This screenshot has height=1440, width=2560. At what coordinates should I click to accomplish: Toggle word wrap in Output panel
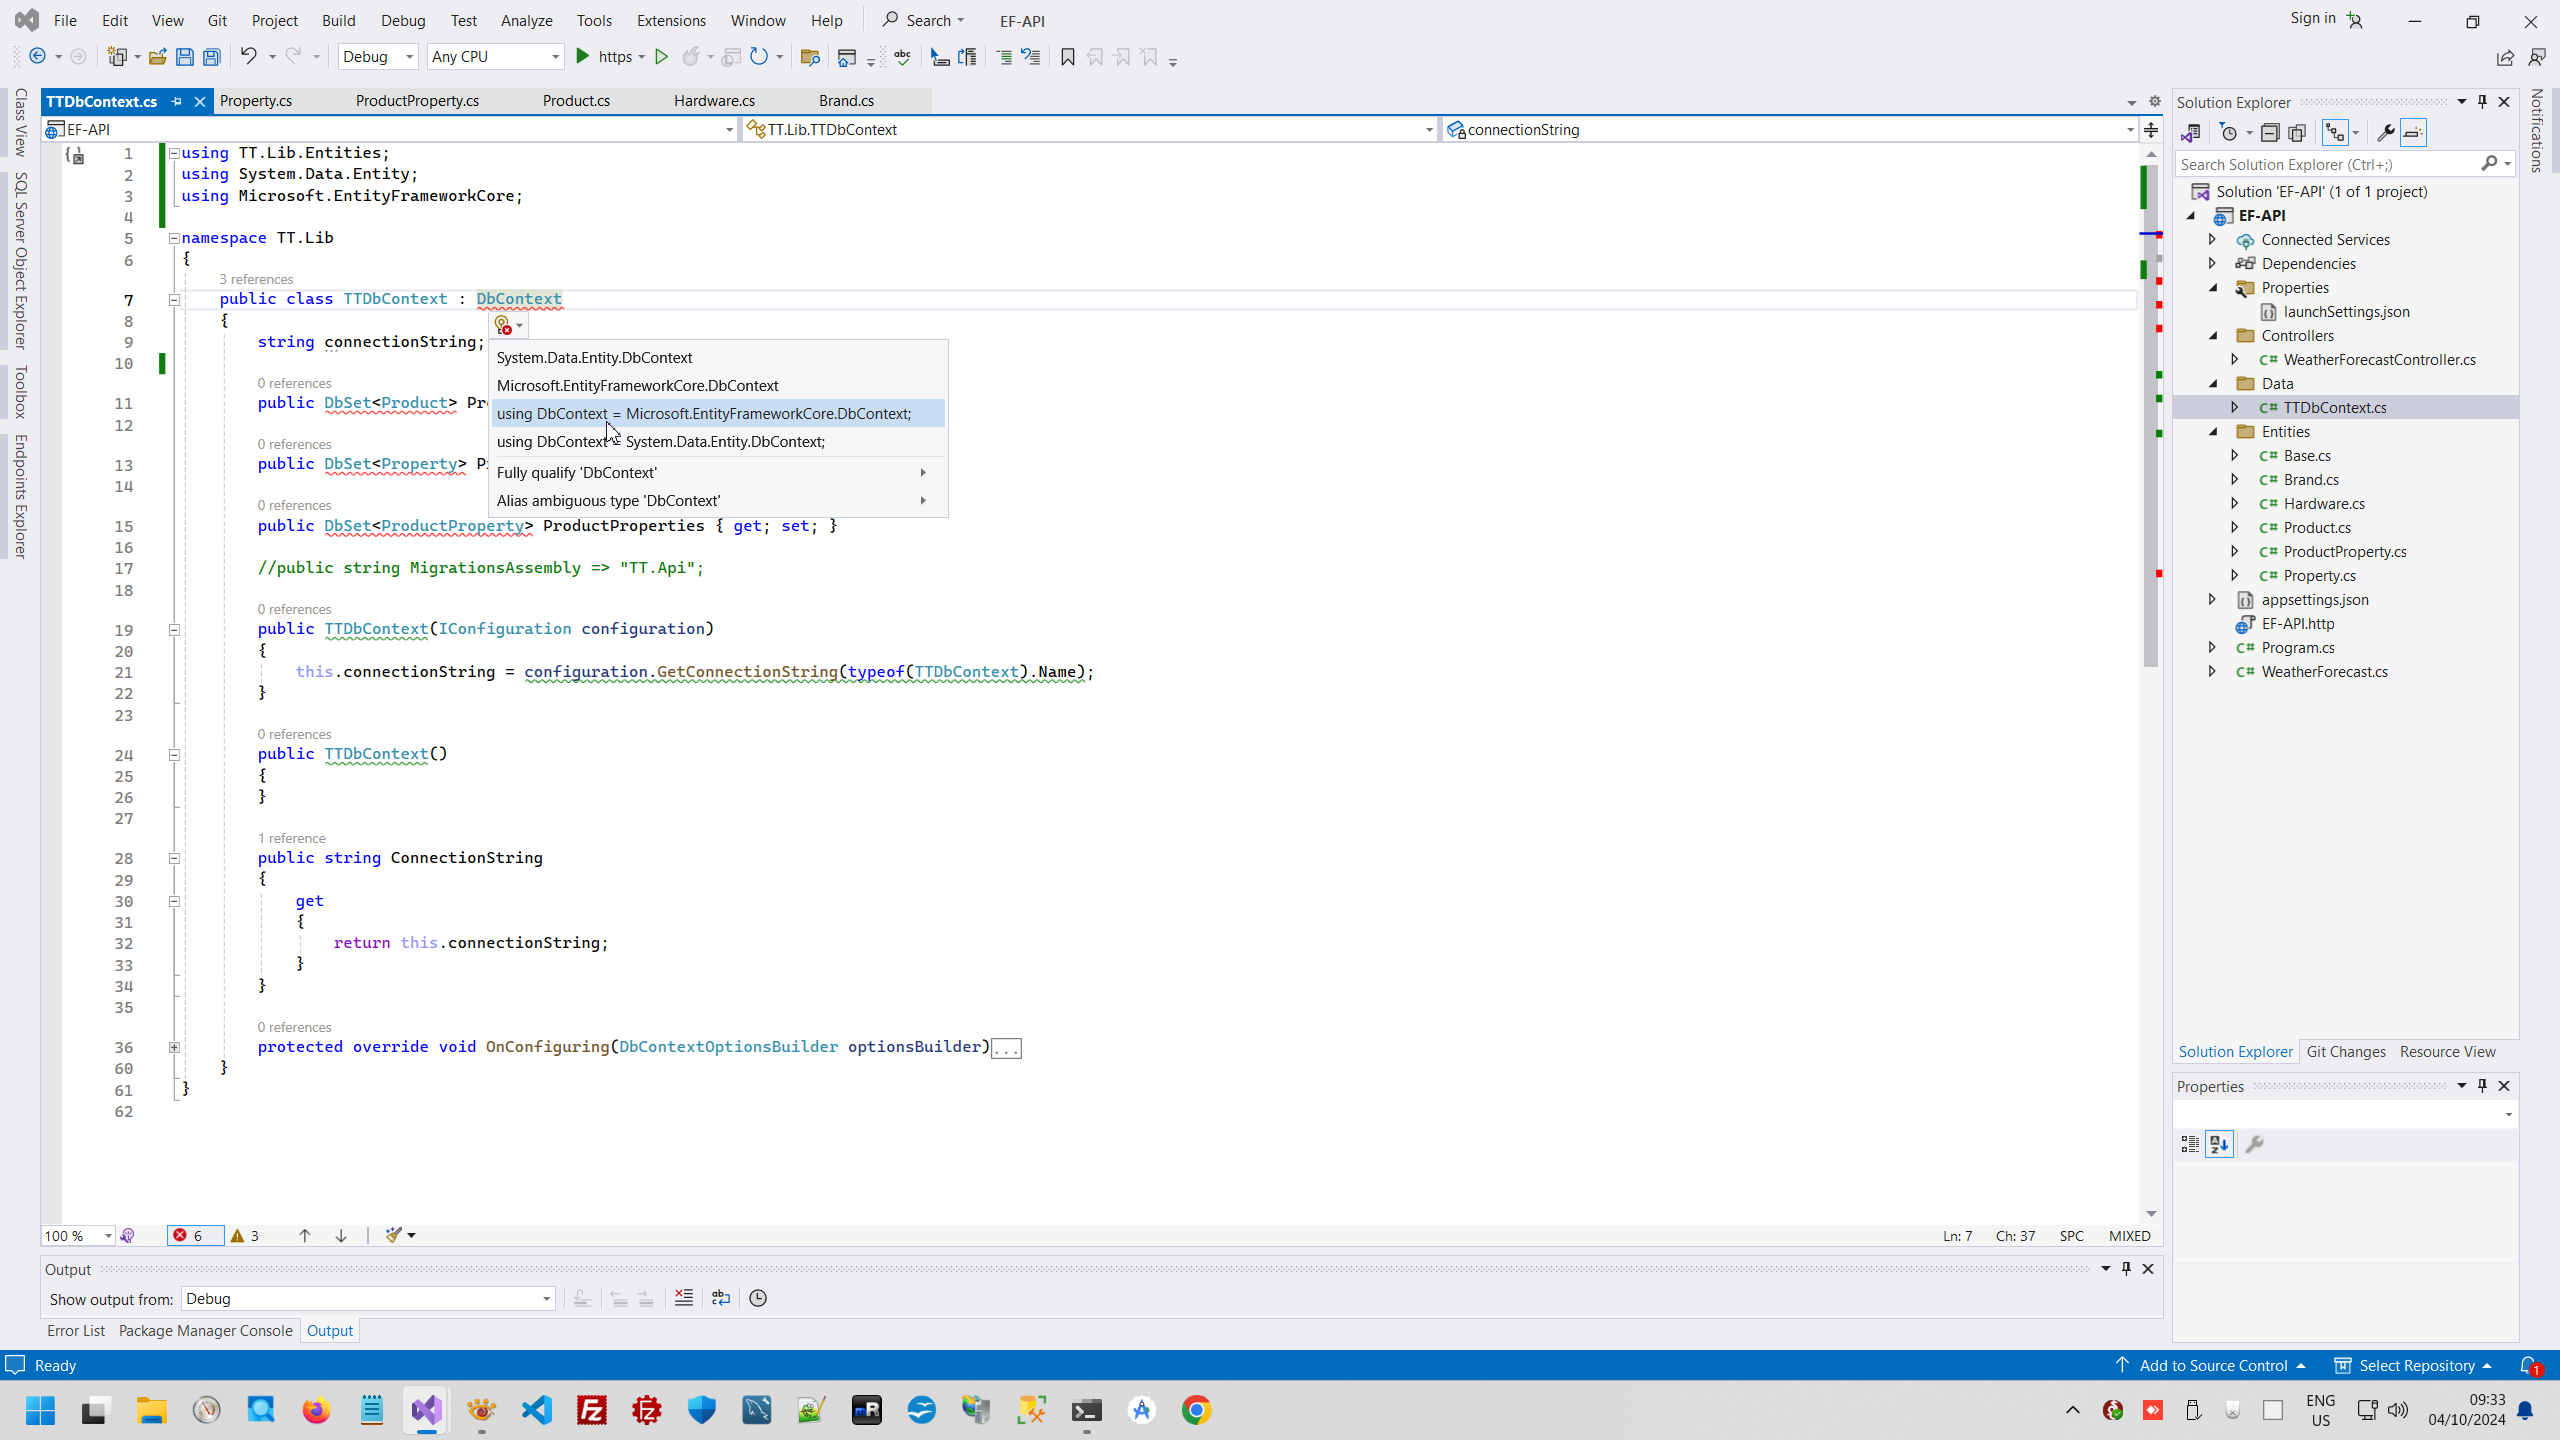[721, 1298]
